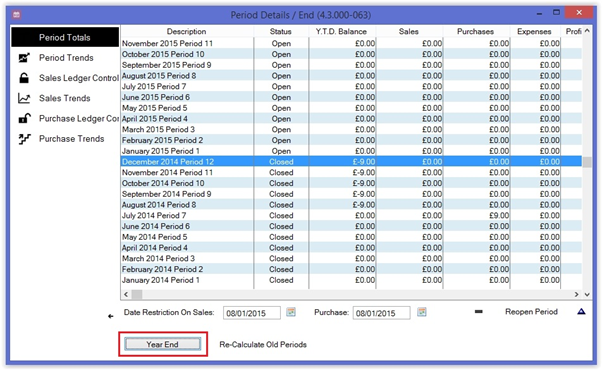This screenshot has width=602, height=370.
Task: Select the August 2015 Period 8 row
Action: pyautogui.click(x=351, y=76)
